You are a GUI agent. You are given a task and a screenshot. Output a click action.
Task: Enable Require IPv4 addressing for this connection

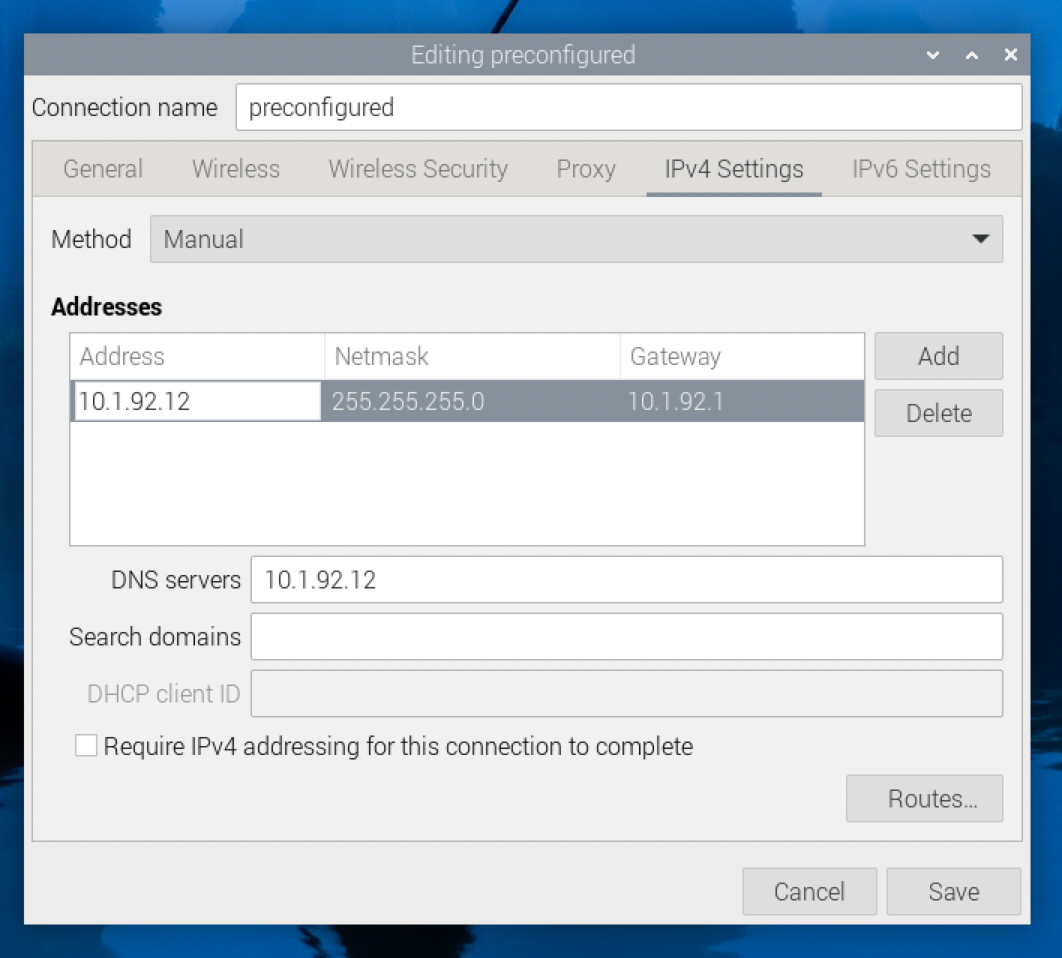pos(86,745)
